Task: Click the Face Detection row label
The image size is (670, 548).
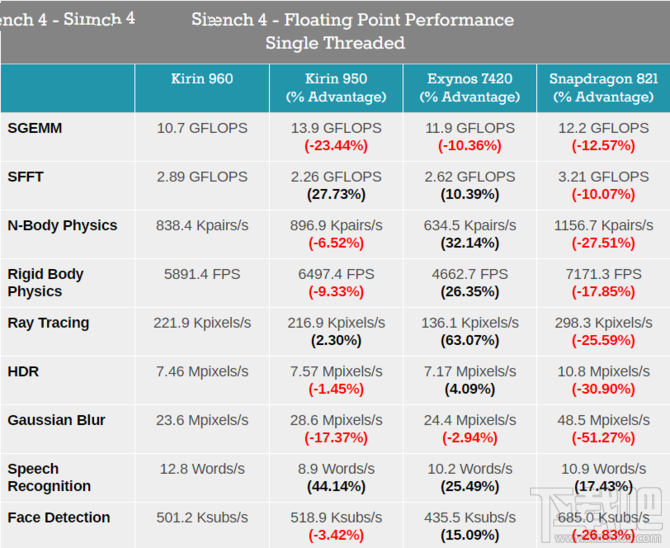Action: [58, 517]
